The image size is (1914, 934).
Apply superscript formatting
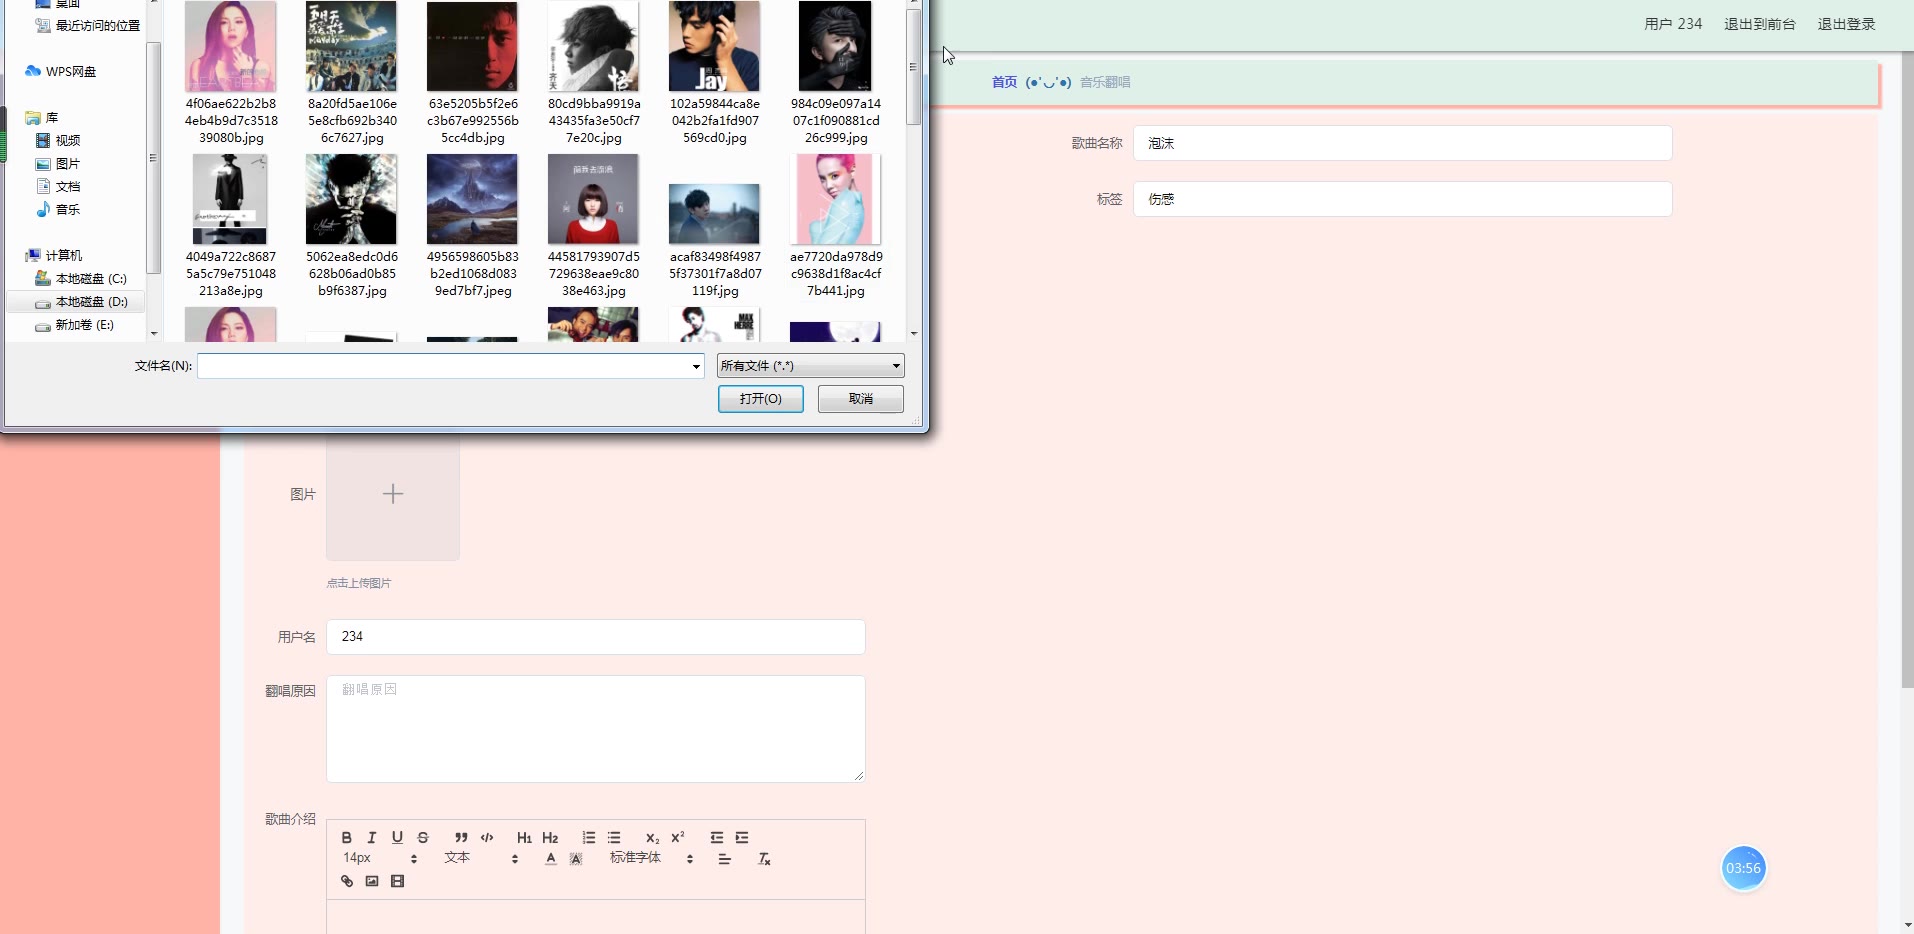click(677, 838)
